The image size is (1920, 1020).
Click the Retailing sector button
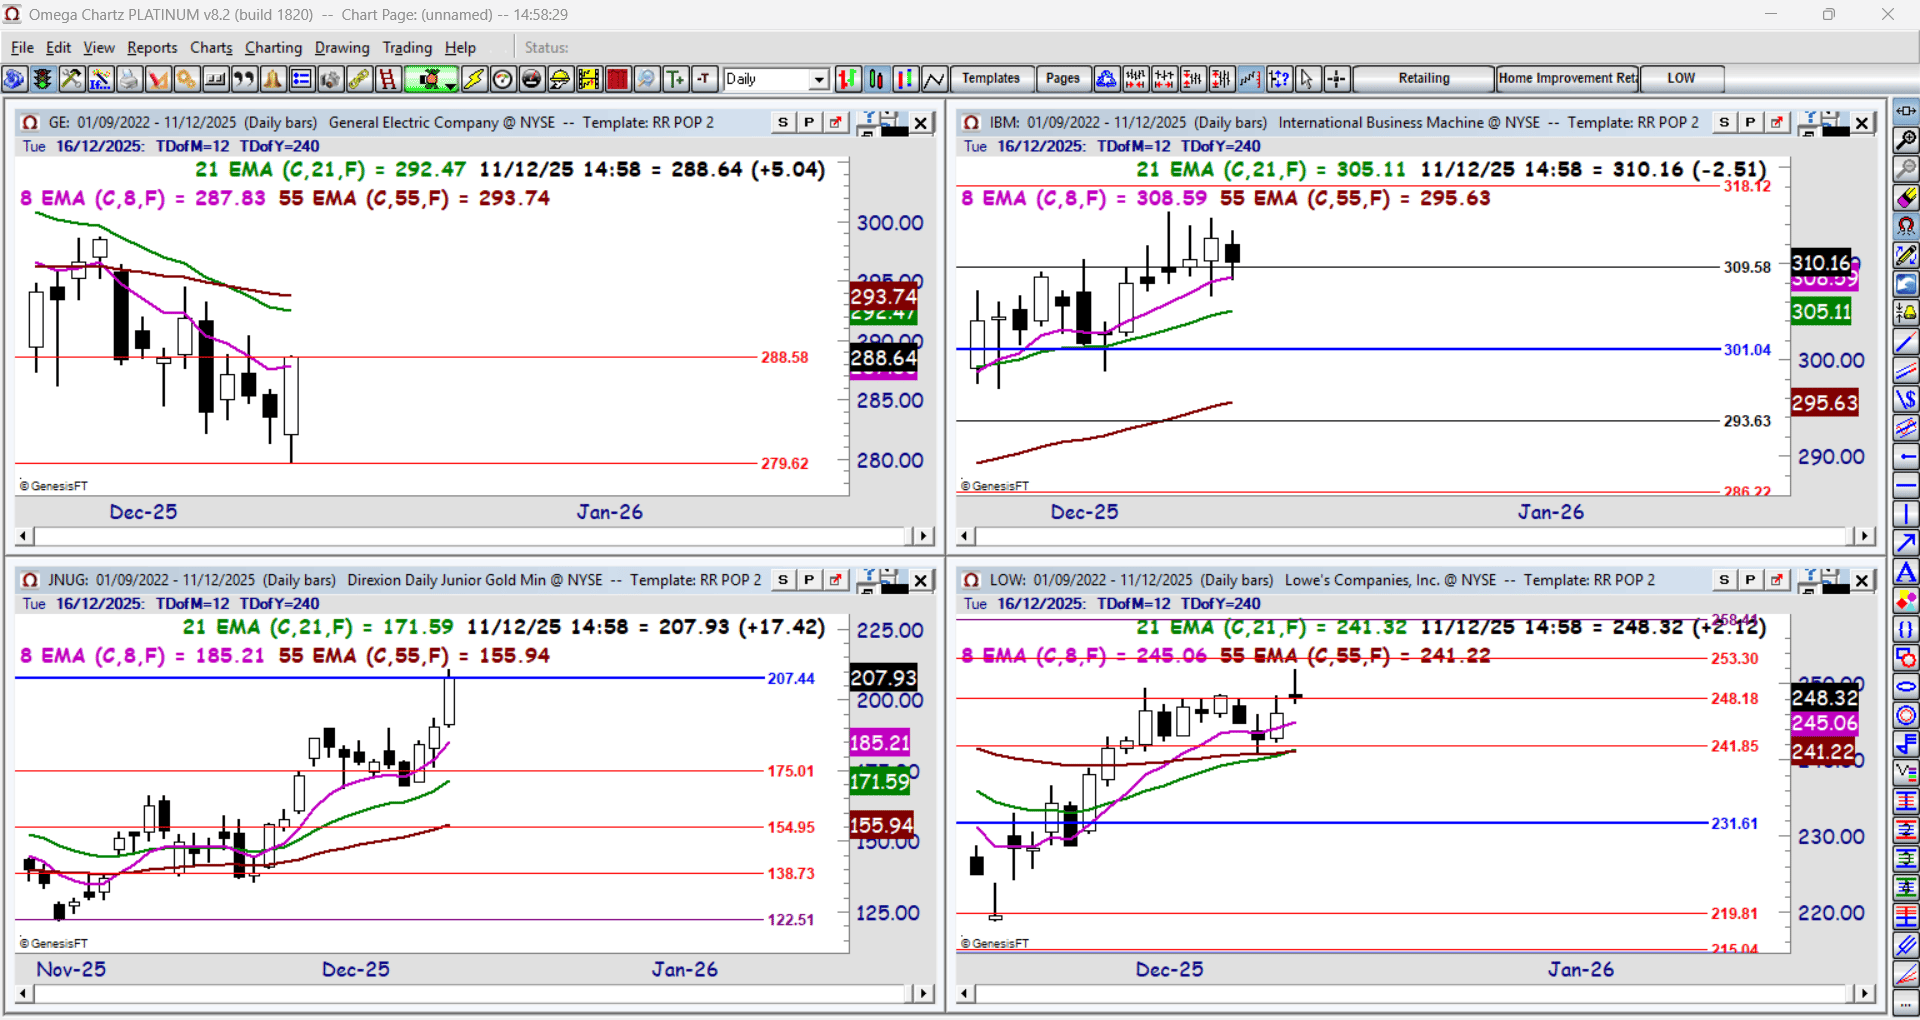point(1424,79)
